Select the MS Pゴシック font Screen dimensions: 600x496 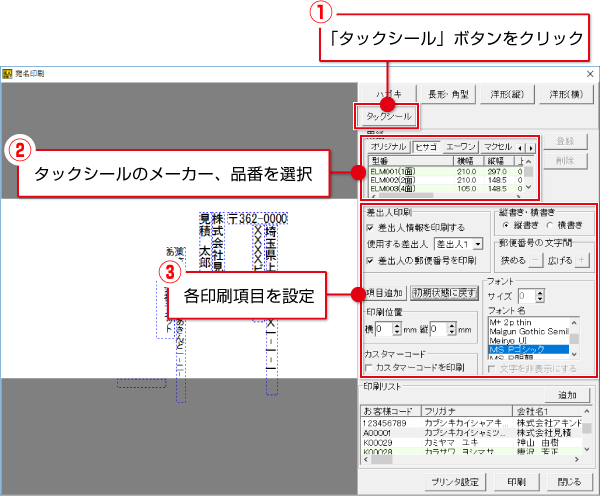528,349
